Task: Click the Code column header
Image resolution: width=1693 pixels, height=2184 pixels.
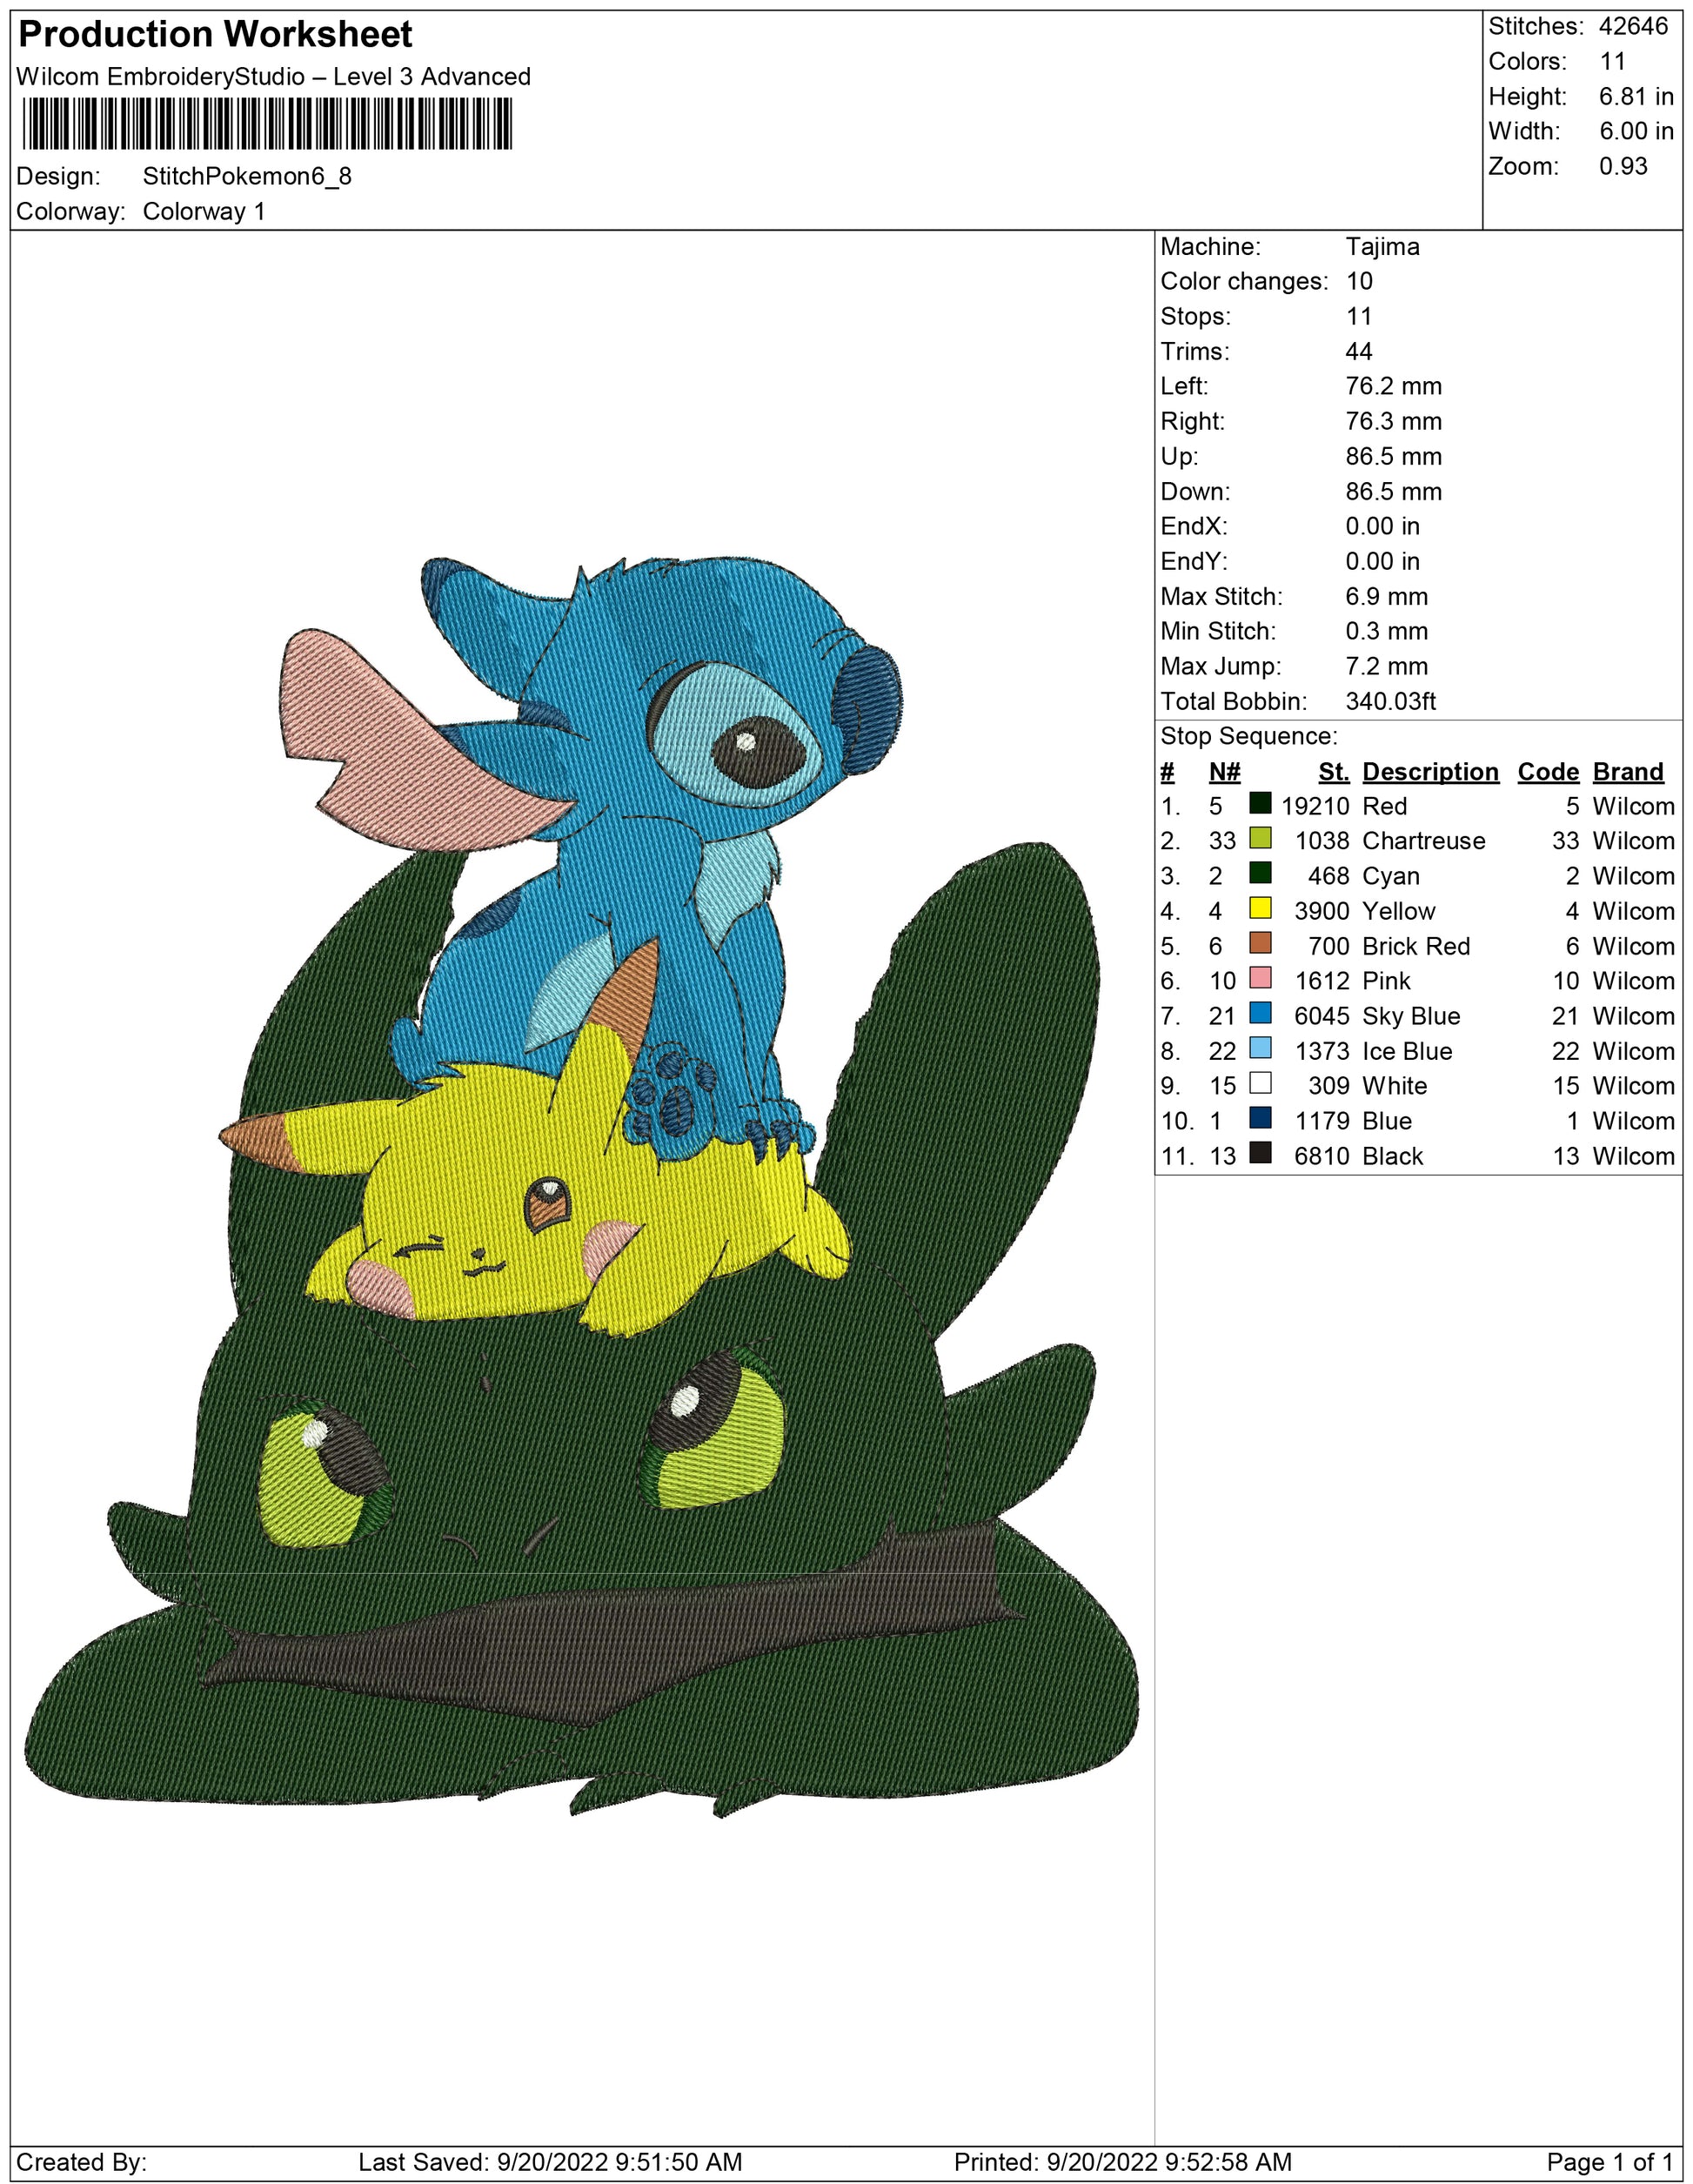Action: [x=1548, y=772]
